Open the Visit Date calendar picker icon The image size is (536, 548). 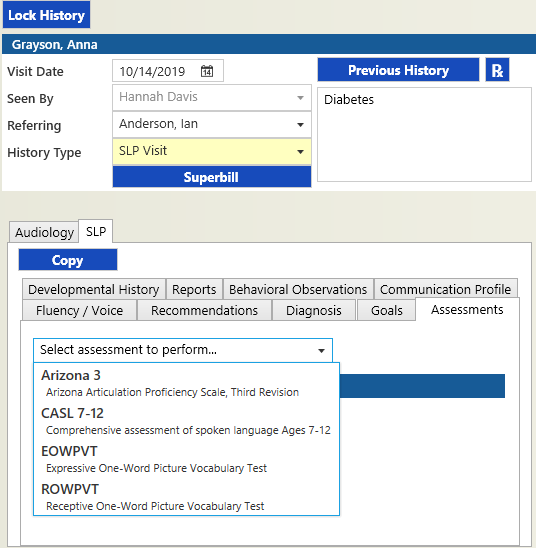coord(207,71)
